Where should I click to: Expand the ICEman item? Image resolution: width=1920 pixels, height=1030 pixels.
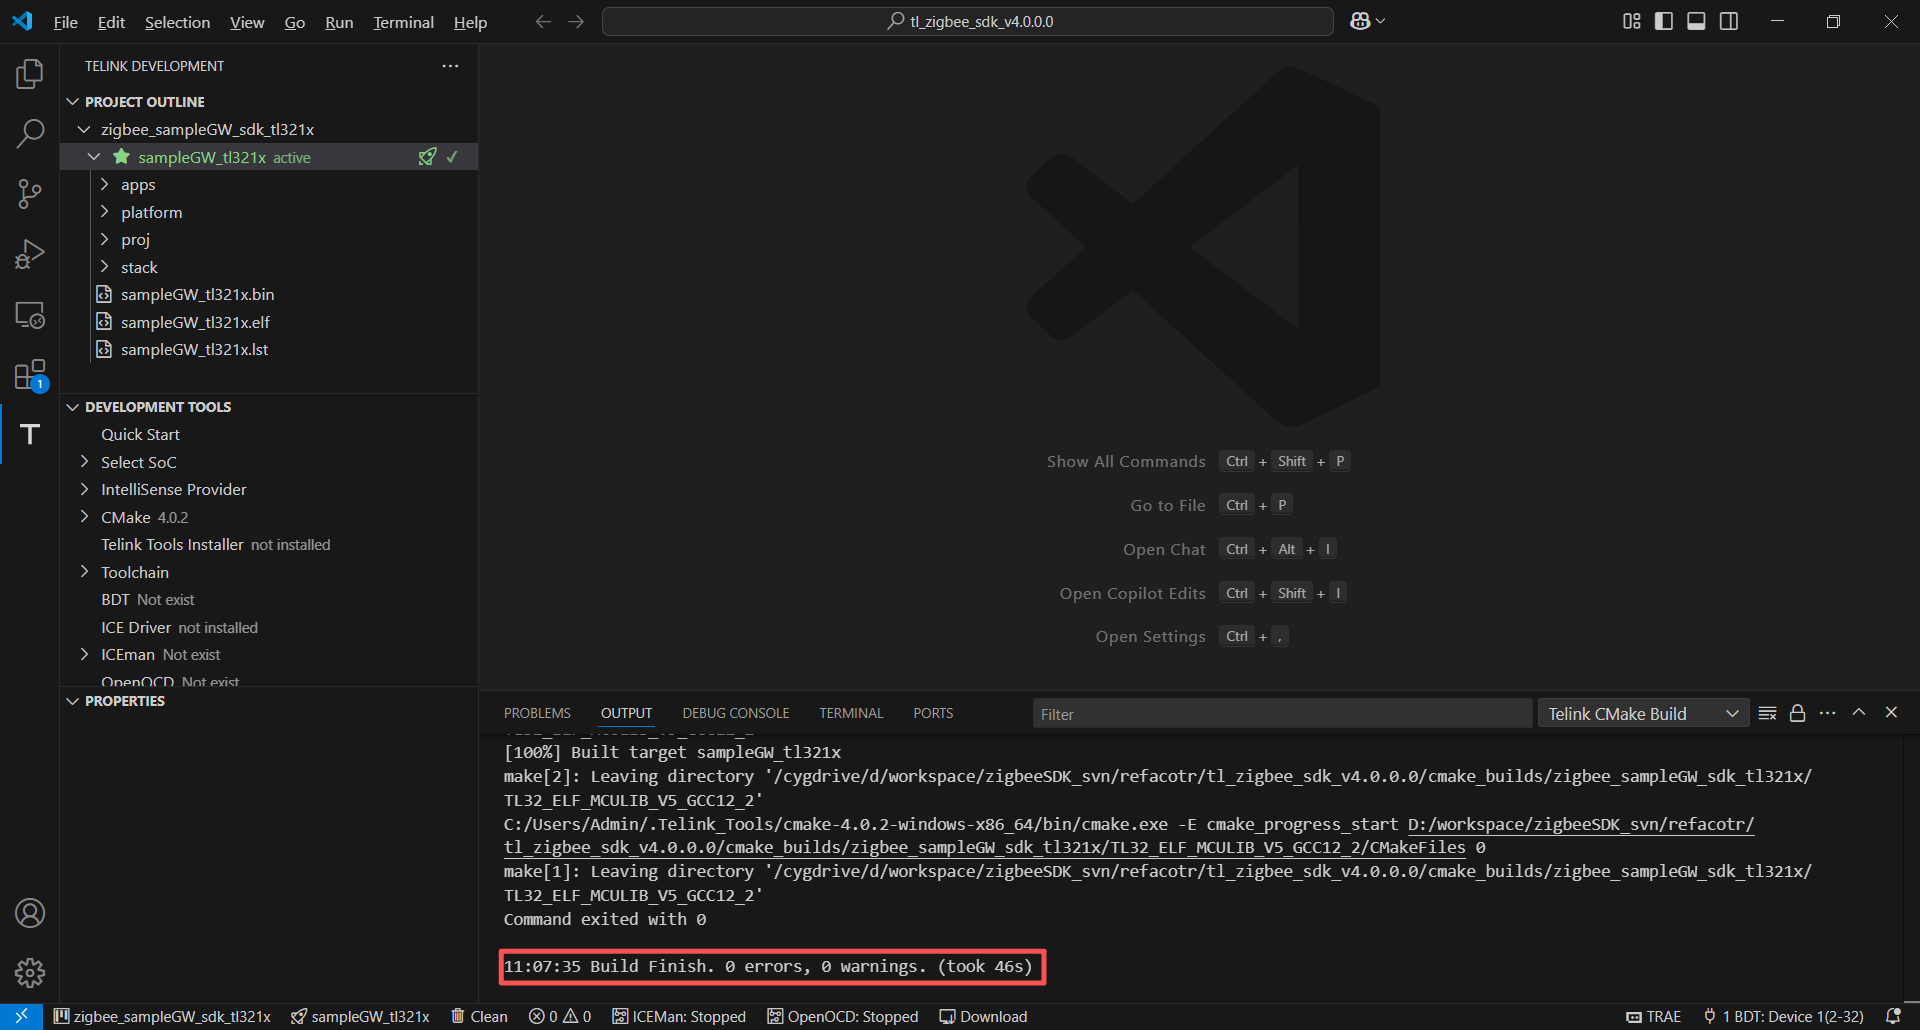click(84, 655)
